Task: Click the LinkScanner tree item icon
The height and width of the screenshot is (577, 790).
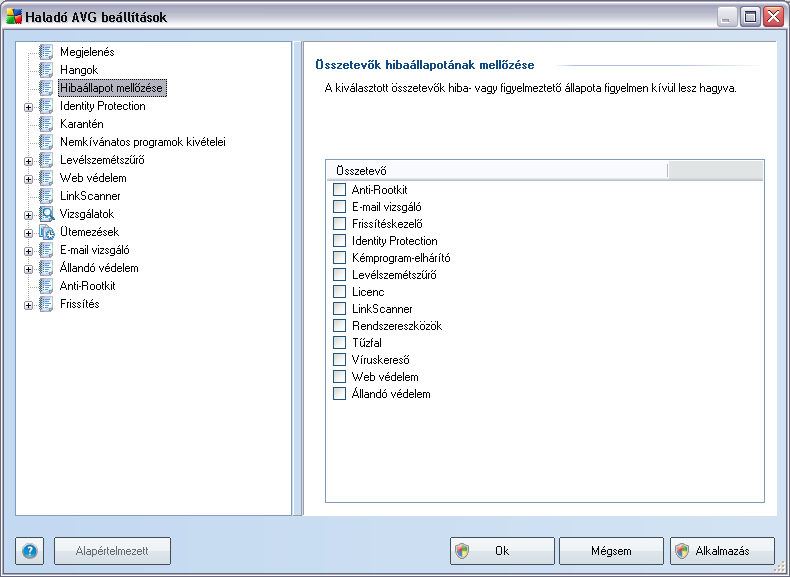Action: (x=46, y=196)
